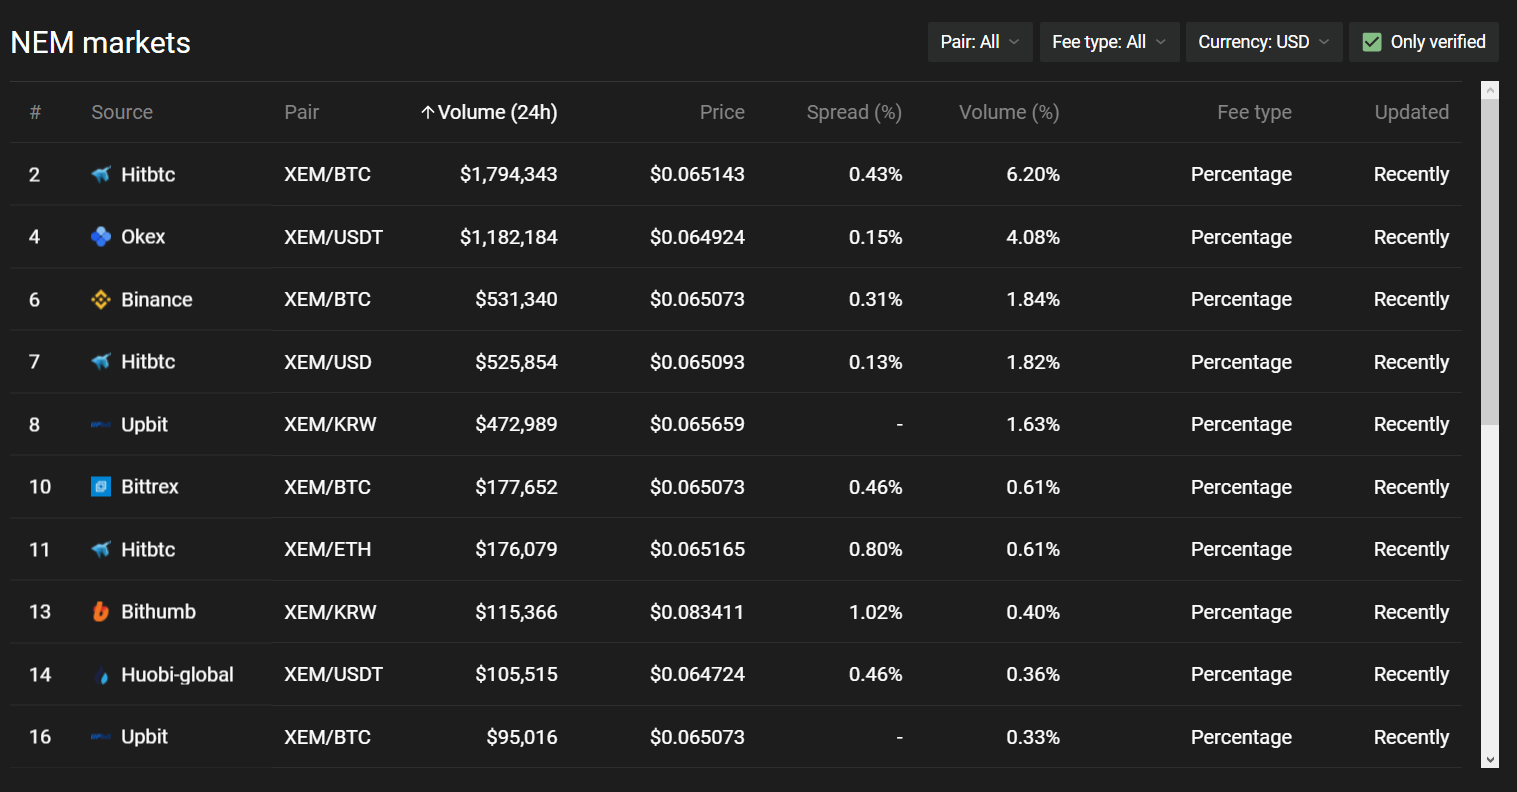This screenshot has width=1517, height=792.
Task: Open the Currency: USD dropdown
Action: pos(1264,42)
